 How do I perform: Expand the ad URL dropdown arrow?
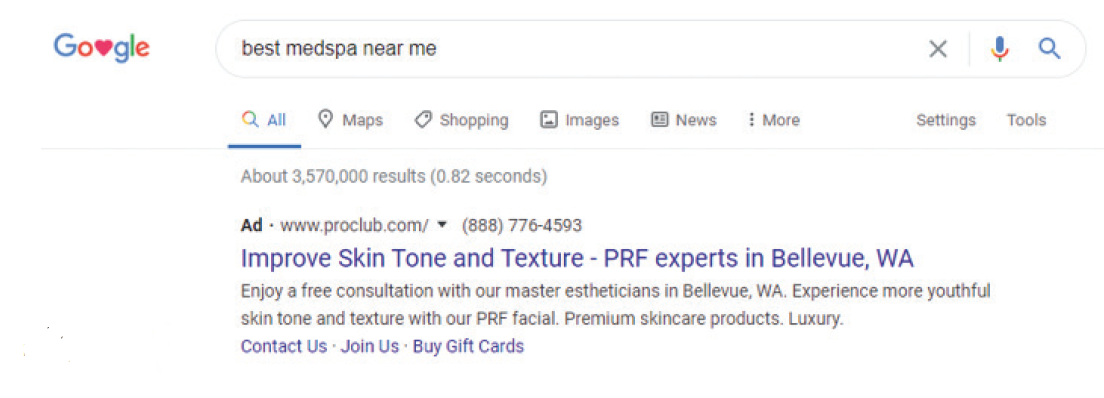pos(442,225)
